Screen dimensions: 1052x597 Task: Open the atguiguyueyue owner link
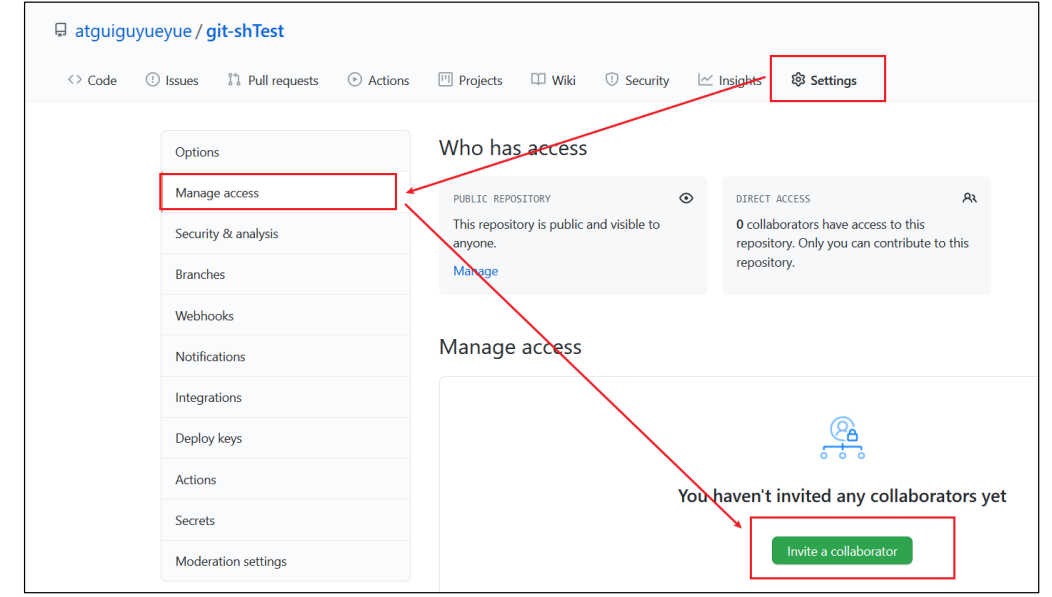[x=133, y=31]
